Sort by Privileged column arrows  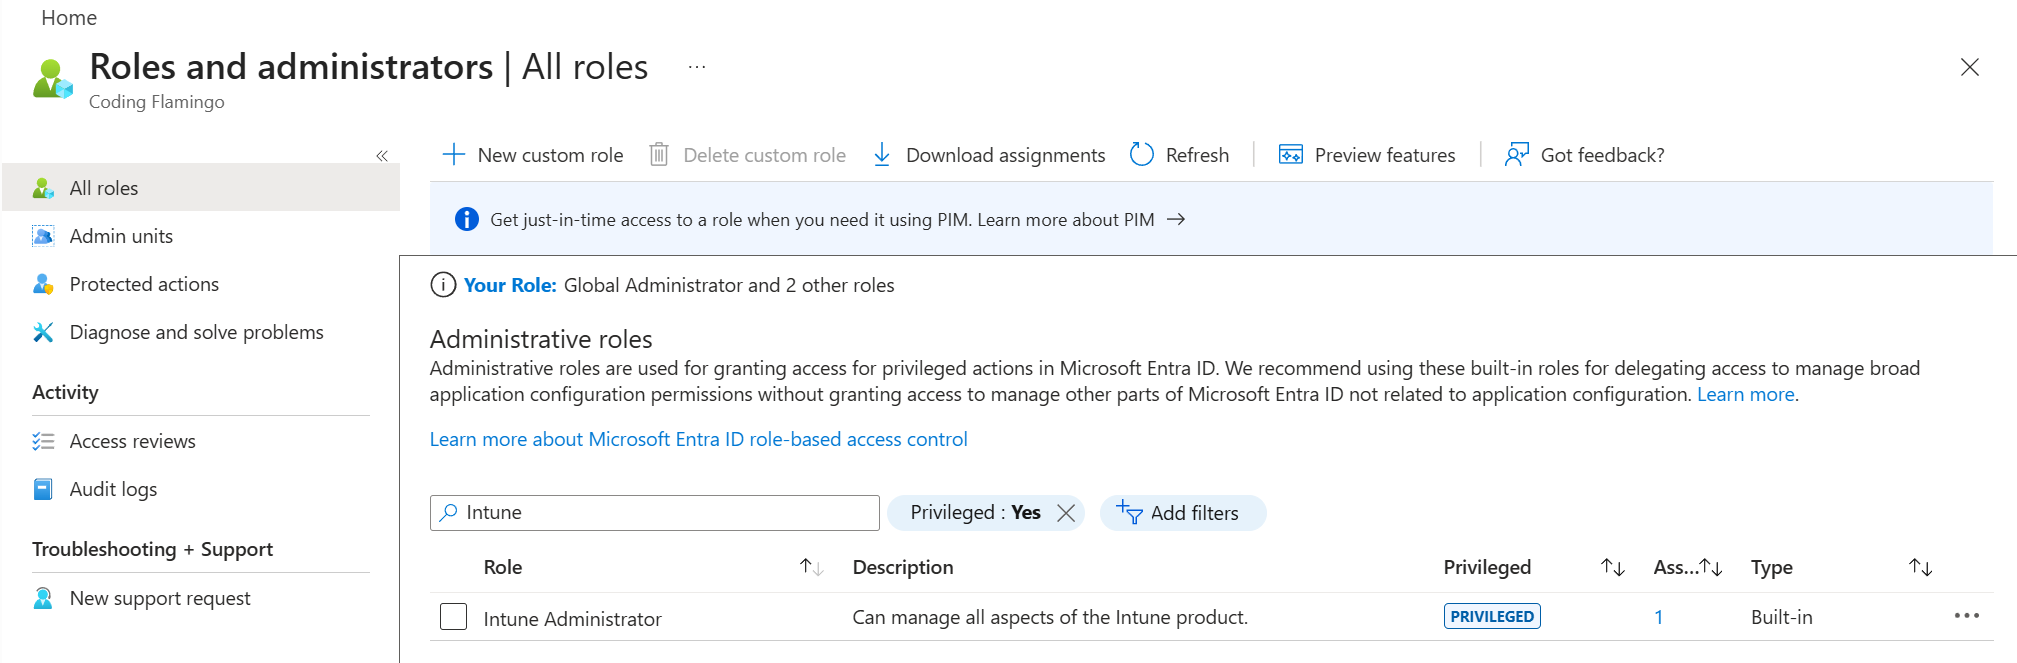[x=1612, y=567]
